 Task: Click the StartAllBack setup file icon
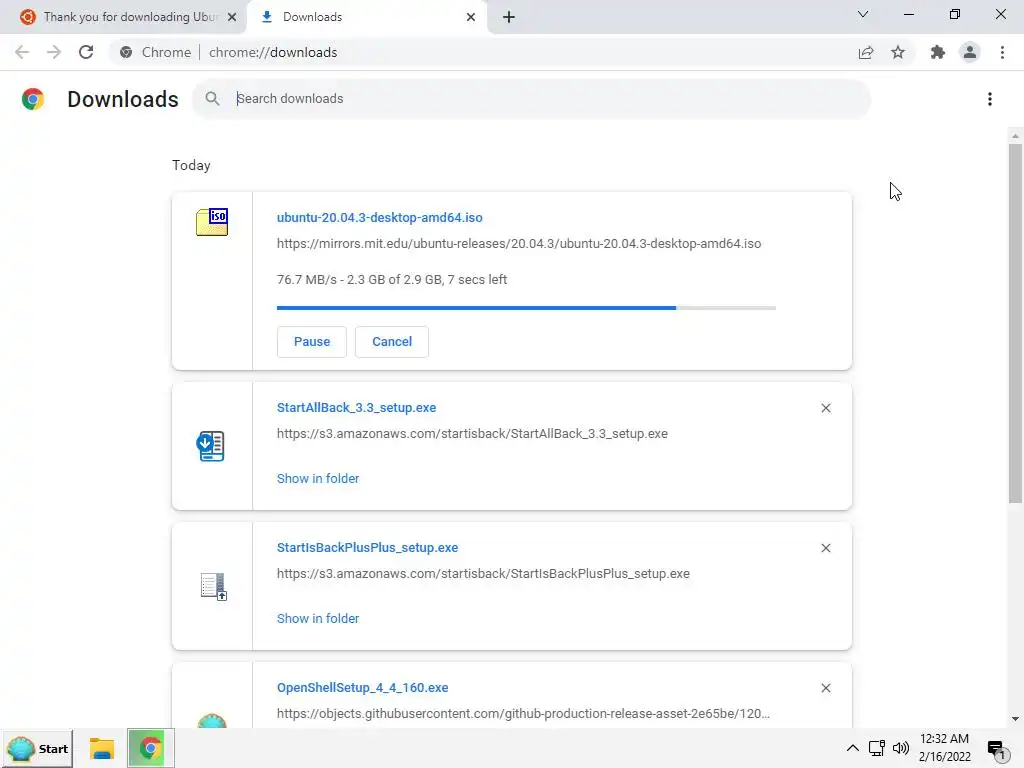point(210,446)
